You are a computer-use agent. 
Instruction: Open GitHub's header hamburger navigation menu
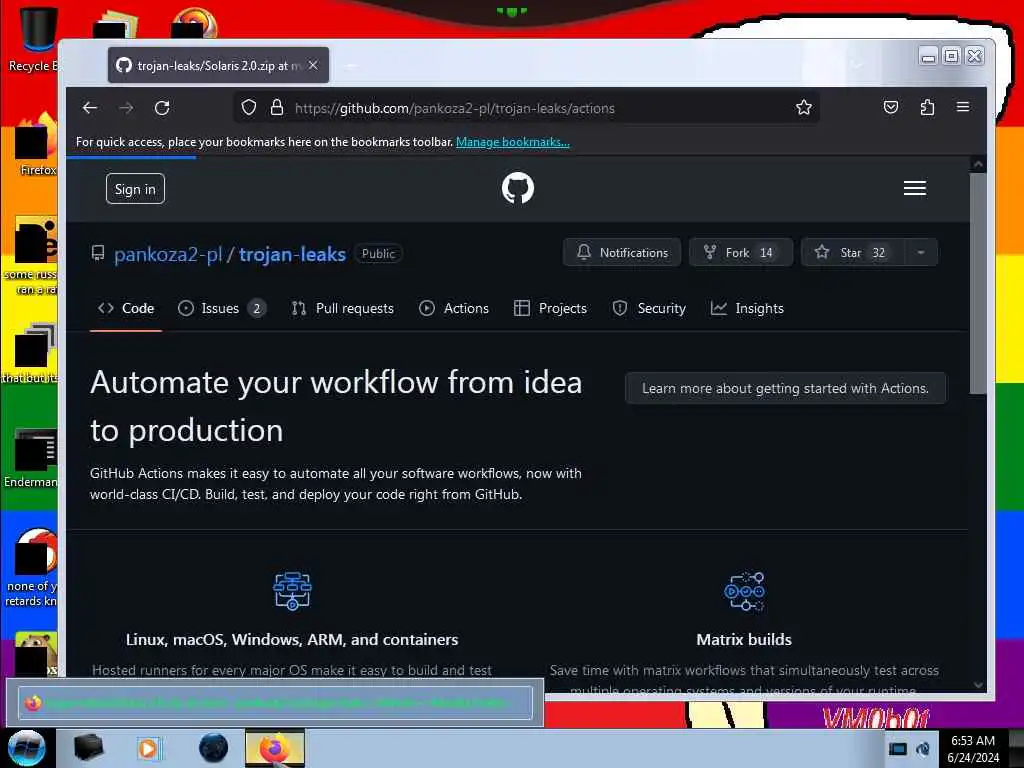click(914, 188)
